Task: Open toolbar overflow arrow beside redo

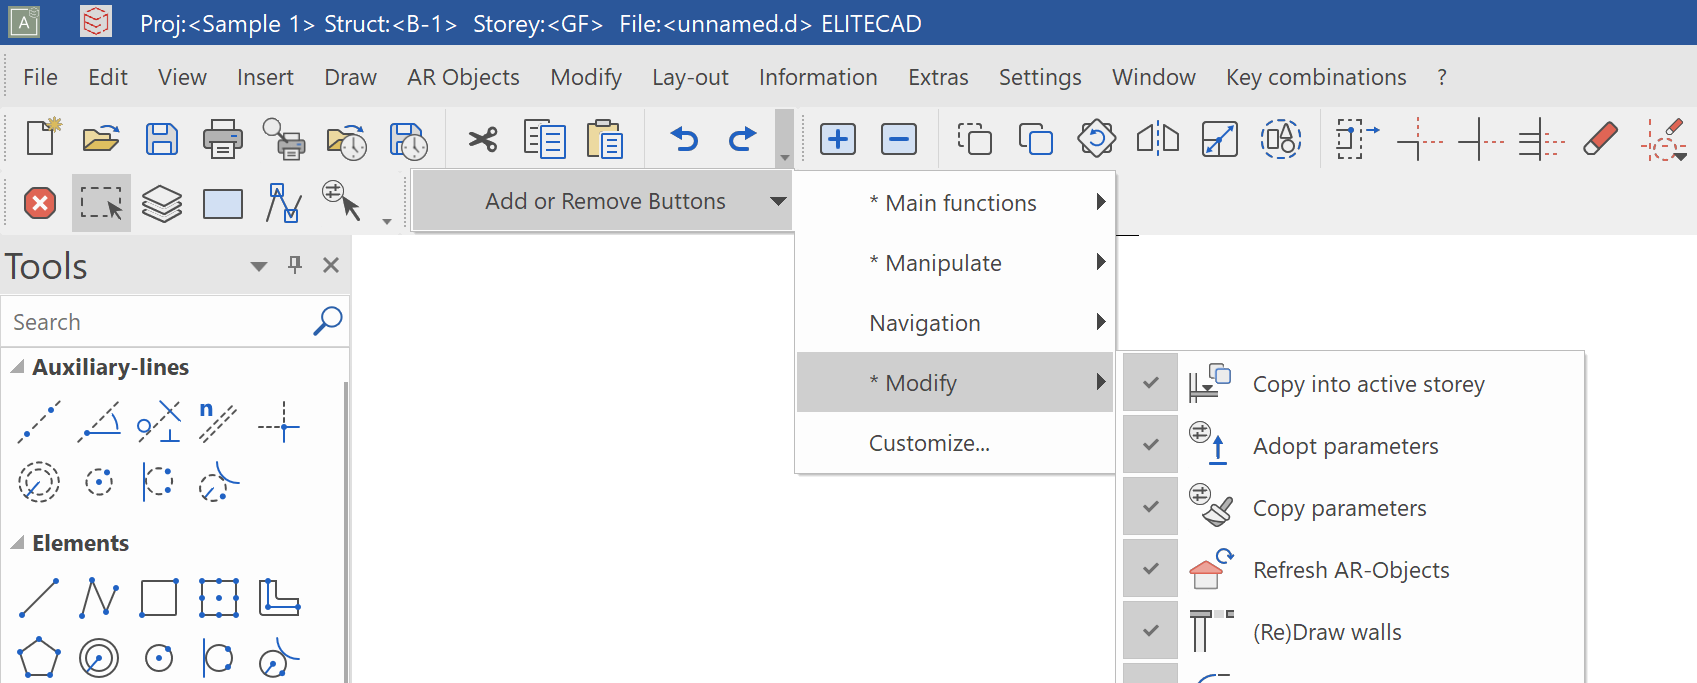Action: click(784, 139)
